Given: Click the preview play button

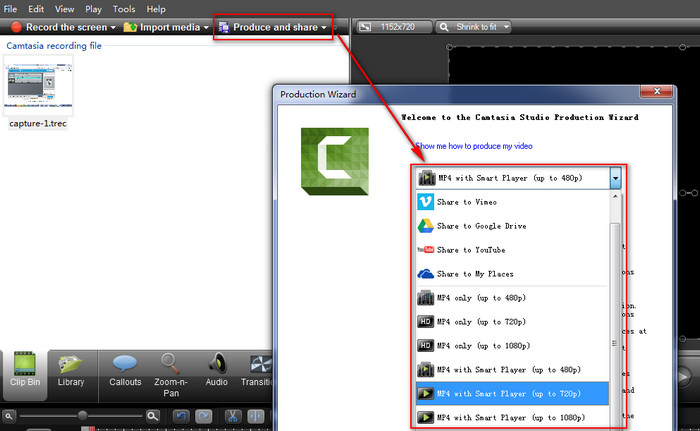Looking at the screenshot, I should pos(683,377).
